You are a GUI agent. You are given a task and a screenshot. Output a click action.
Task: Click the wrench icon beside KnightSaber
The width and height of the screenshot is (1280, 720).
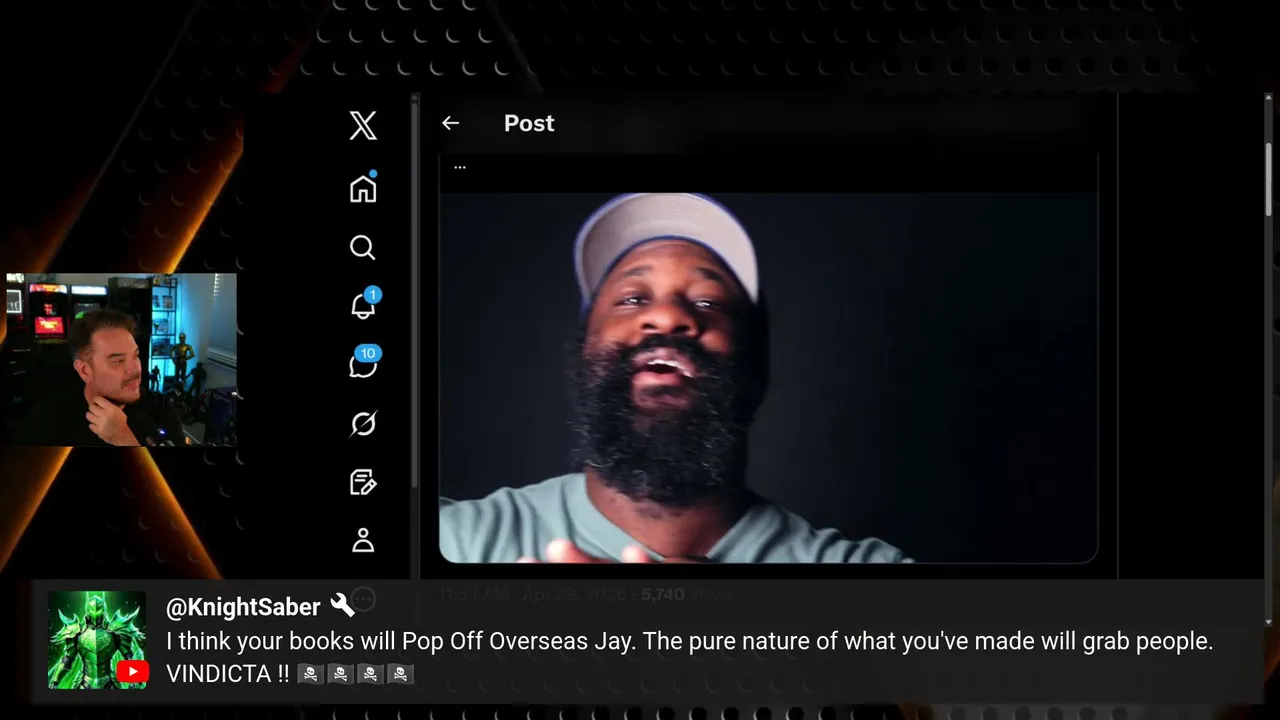[342, 605]
